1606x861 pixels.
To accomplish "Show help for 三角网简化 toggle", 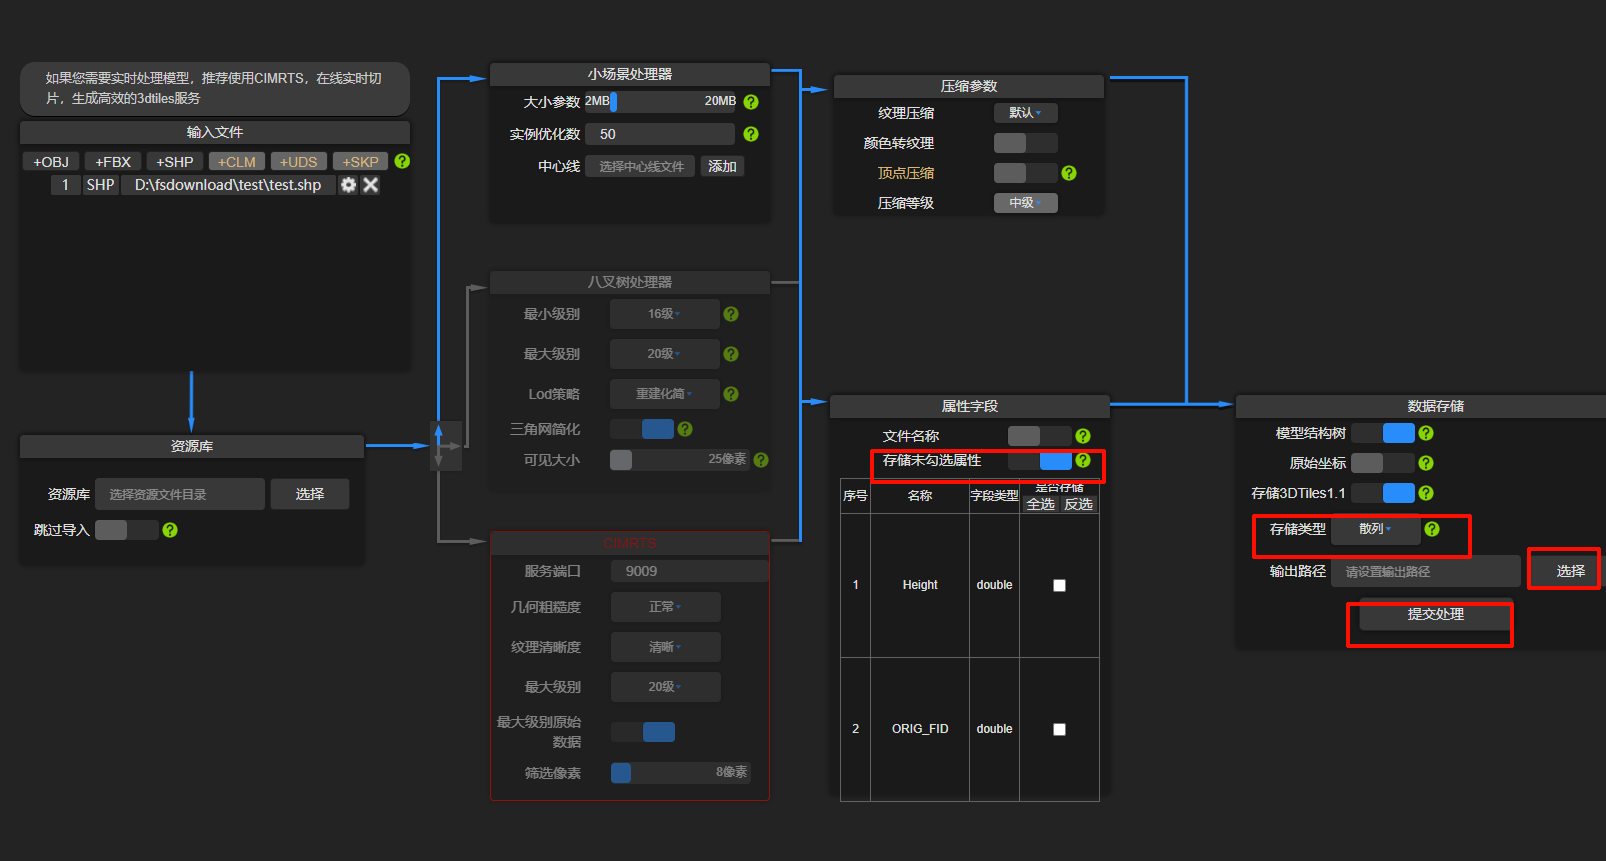I will 685,429.
